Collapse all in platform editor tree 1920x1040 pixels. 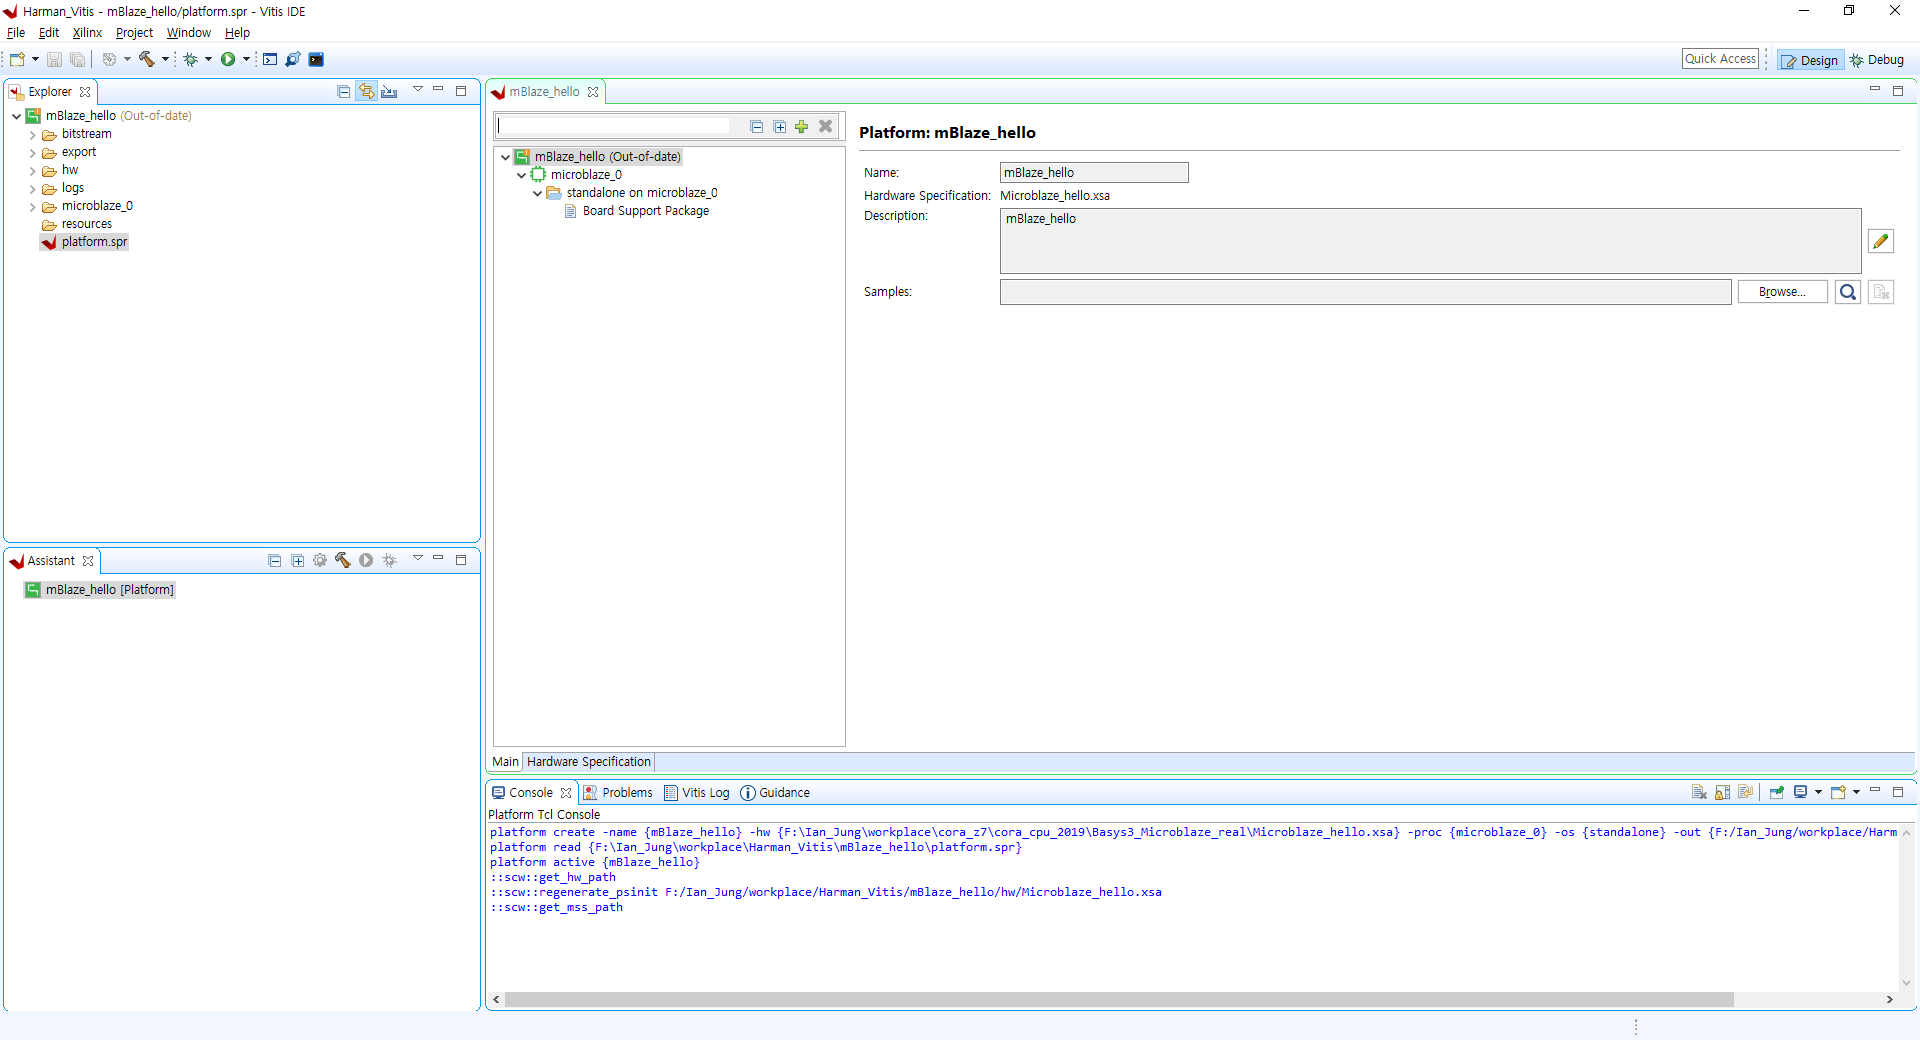tap(757, 127)
